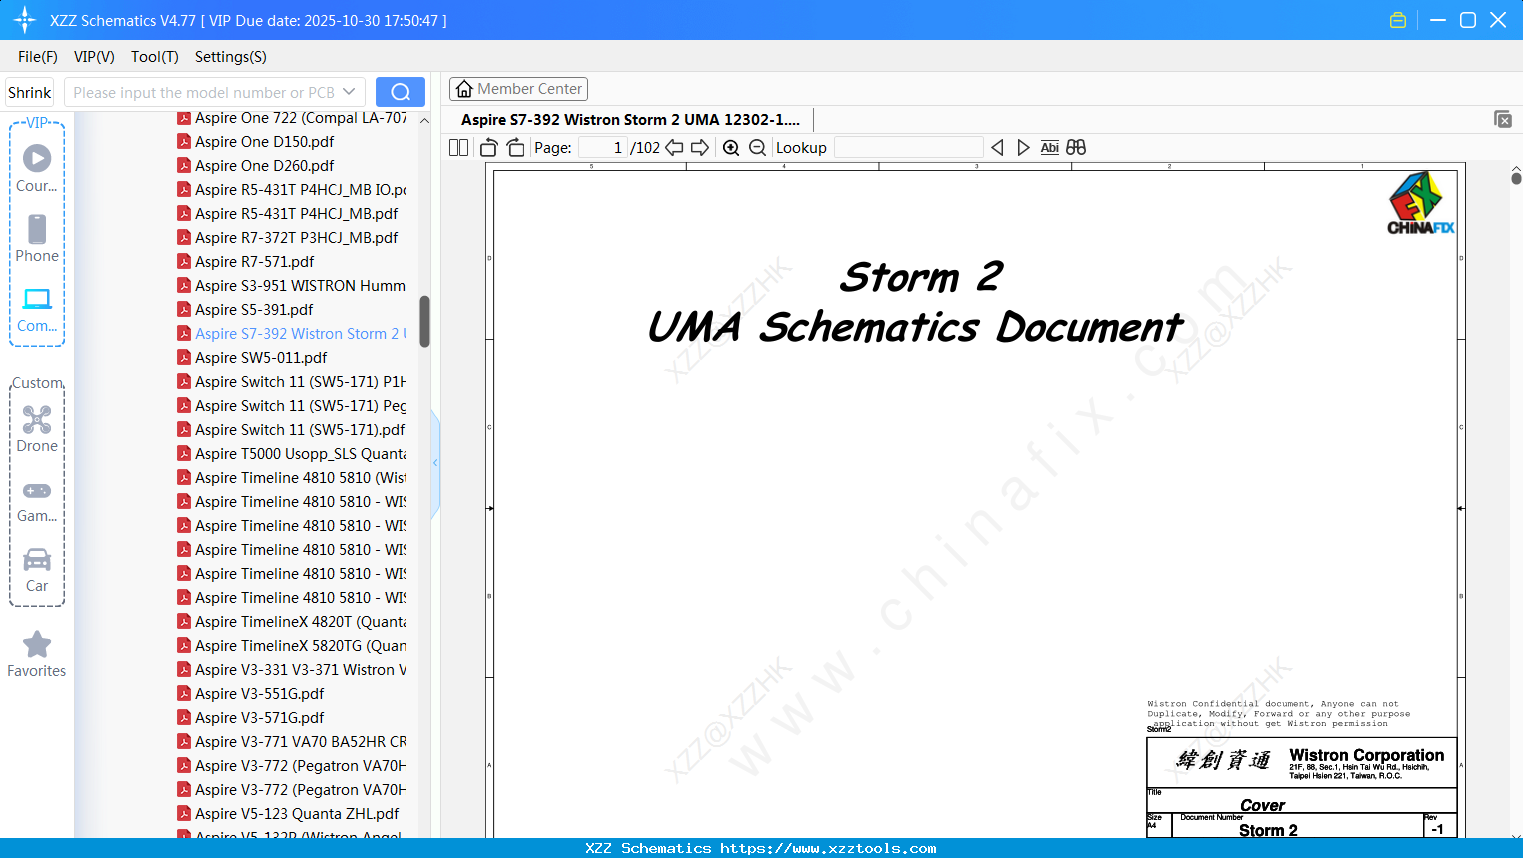Open the Drone category
1523x858 pixels.
click(x=37, y=428)
